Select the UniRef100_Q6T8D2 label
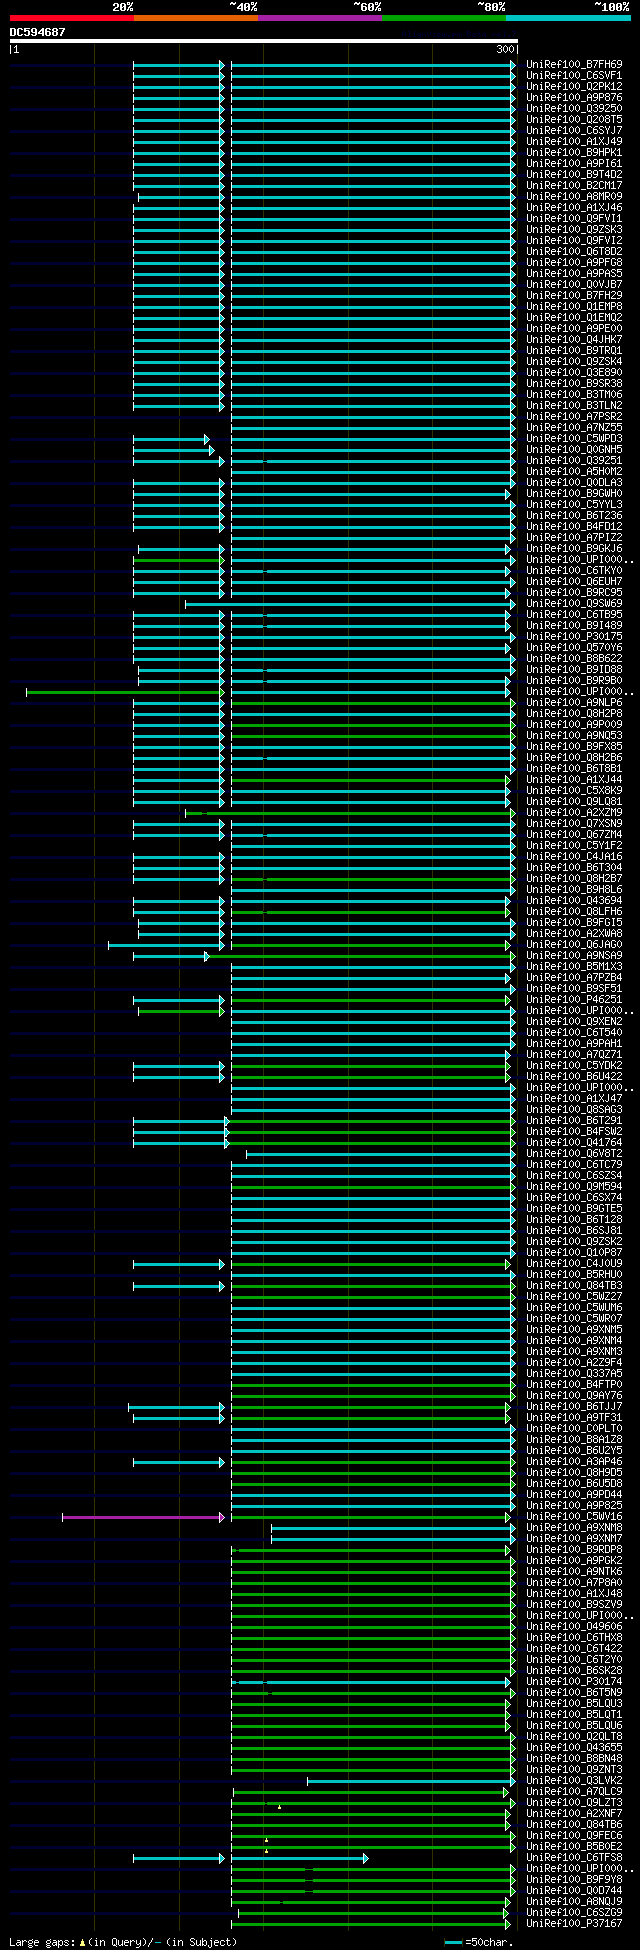This screenshot has height=1950, width=640. click(x=574, y=251)
